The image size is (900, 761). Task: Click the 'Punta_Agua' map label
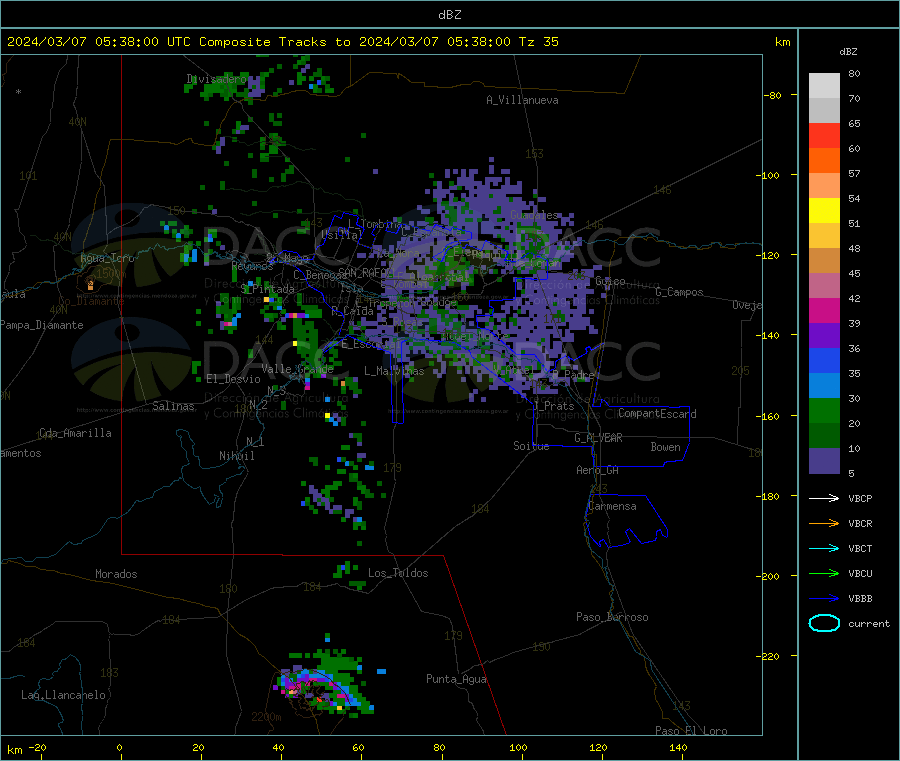pos(456,679)
